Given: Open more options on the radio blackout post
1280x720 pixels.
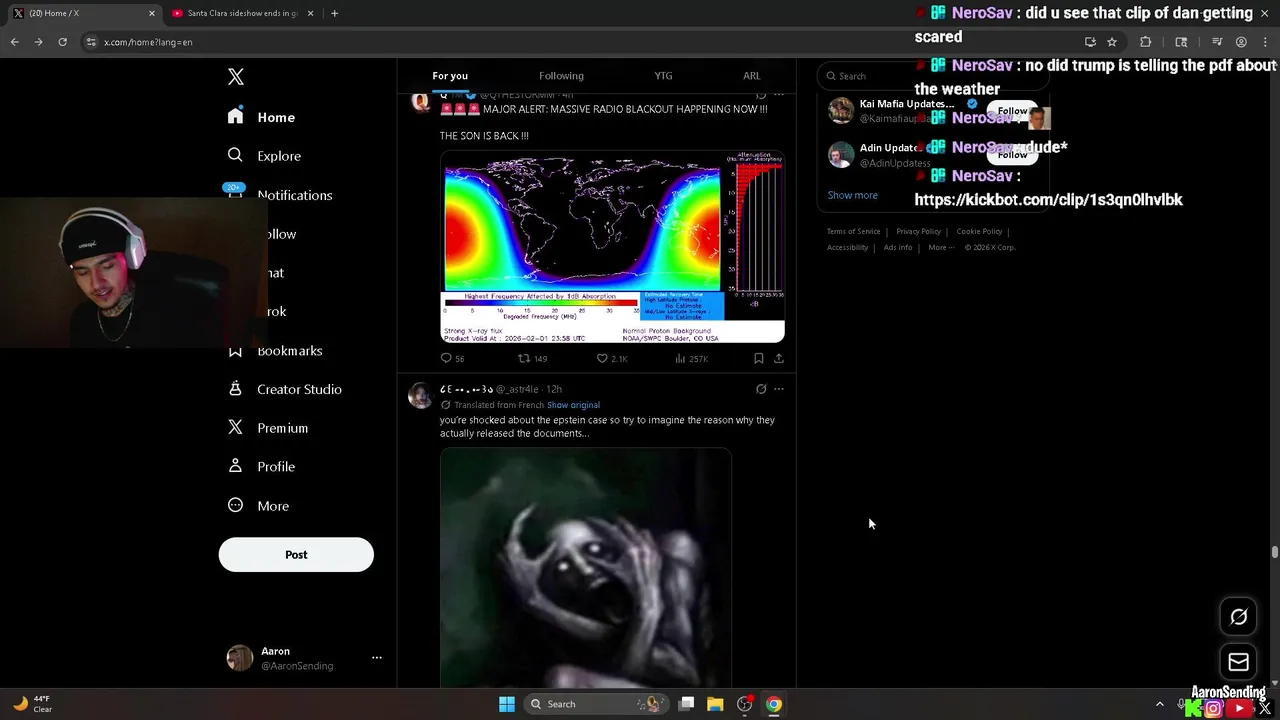Looking at the screenshot, I should click(x=779, y=95).
